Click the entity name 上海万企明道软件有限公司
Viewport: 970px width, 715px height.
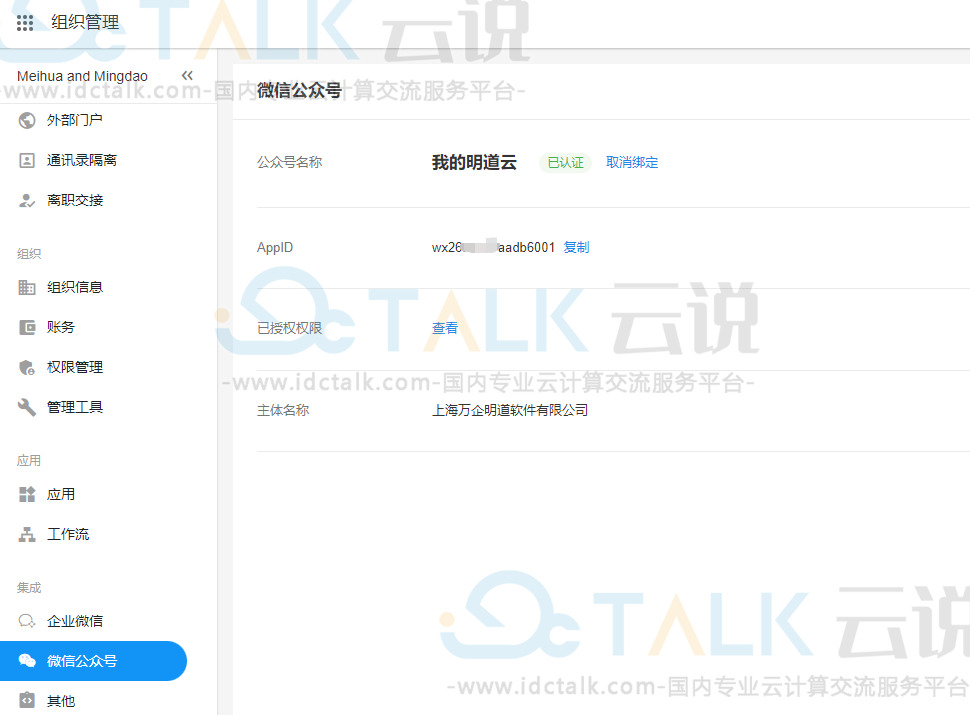[x=510, y=410]
